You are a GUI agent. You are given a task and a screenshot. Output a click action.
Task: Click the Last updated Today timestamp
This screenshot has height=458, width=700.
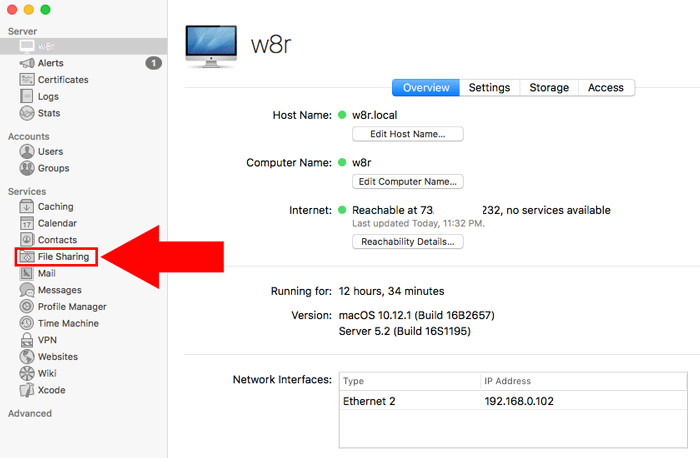click(x=418, y=223)
